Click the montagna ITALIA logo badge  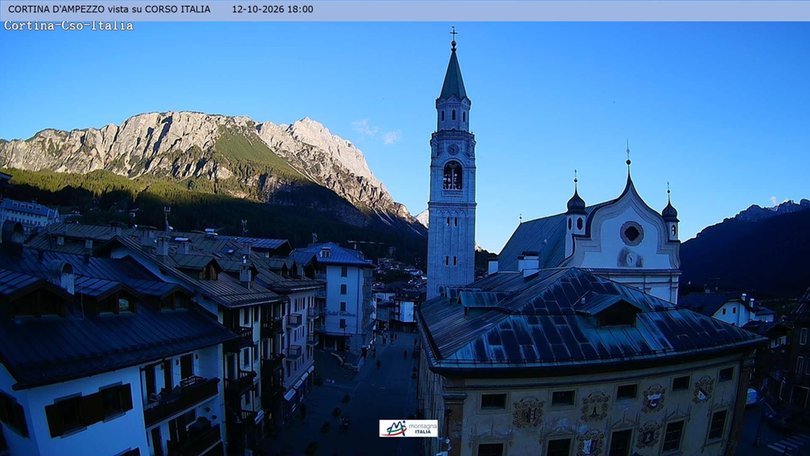pos(408,428)
